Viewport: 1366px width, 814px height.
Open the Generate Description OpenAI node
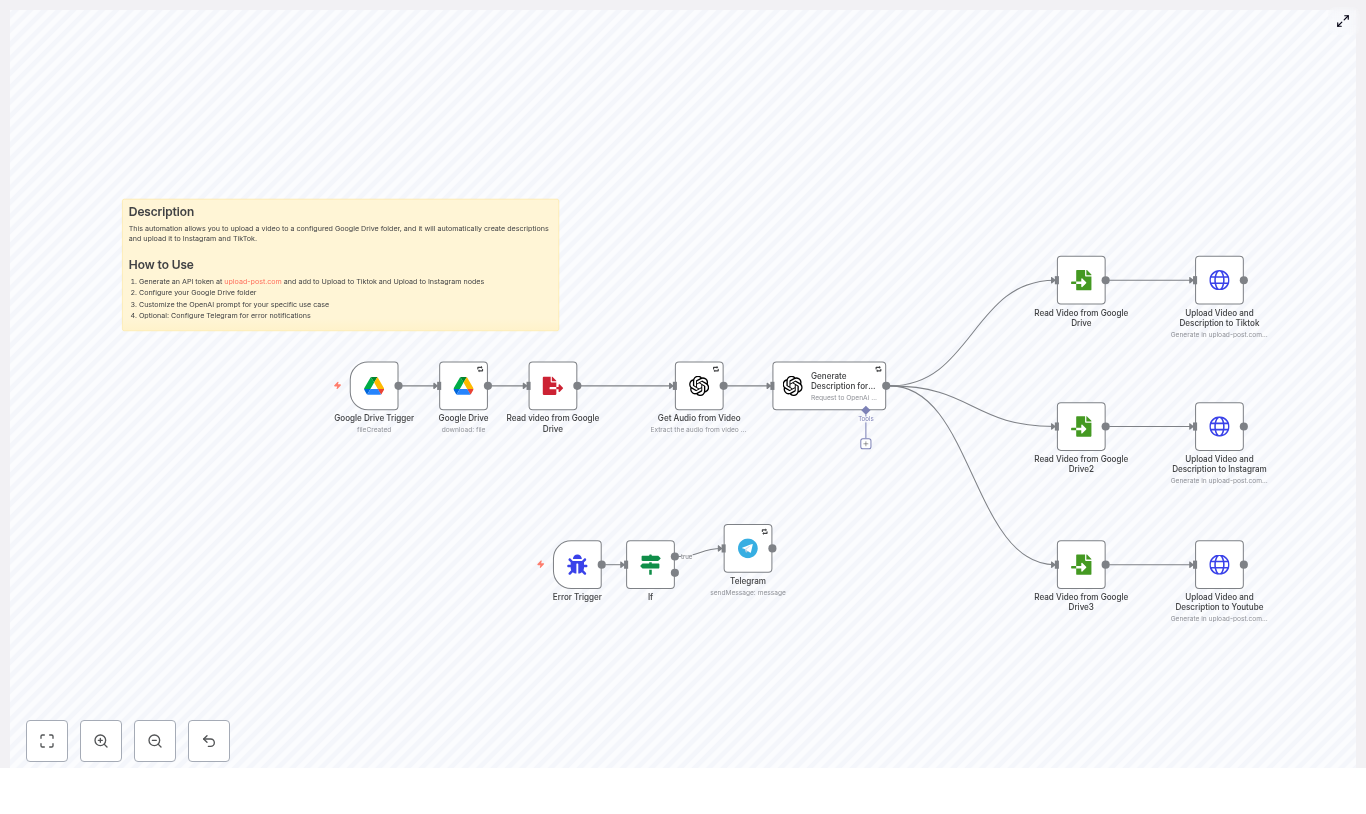pos(829,385)
